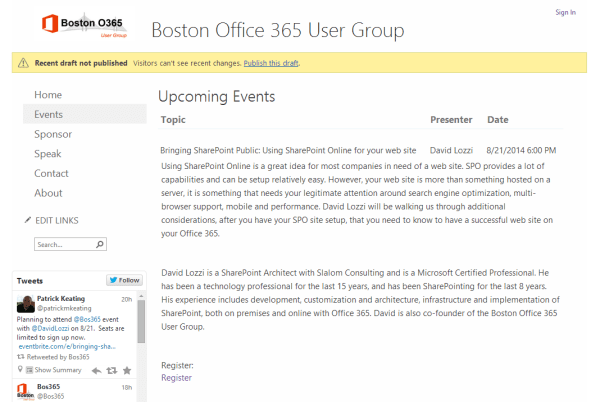Click the 18h timestamp on Bos365 tweet
The width and height of the screenshot is (600, 402).
pos(127,387)
